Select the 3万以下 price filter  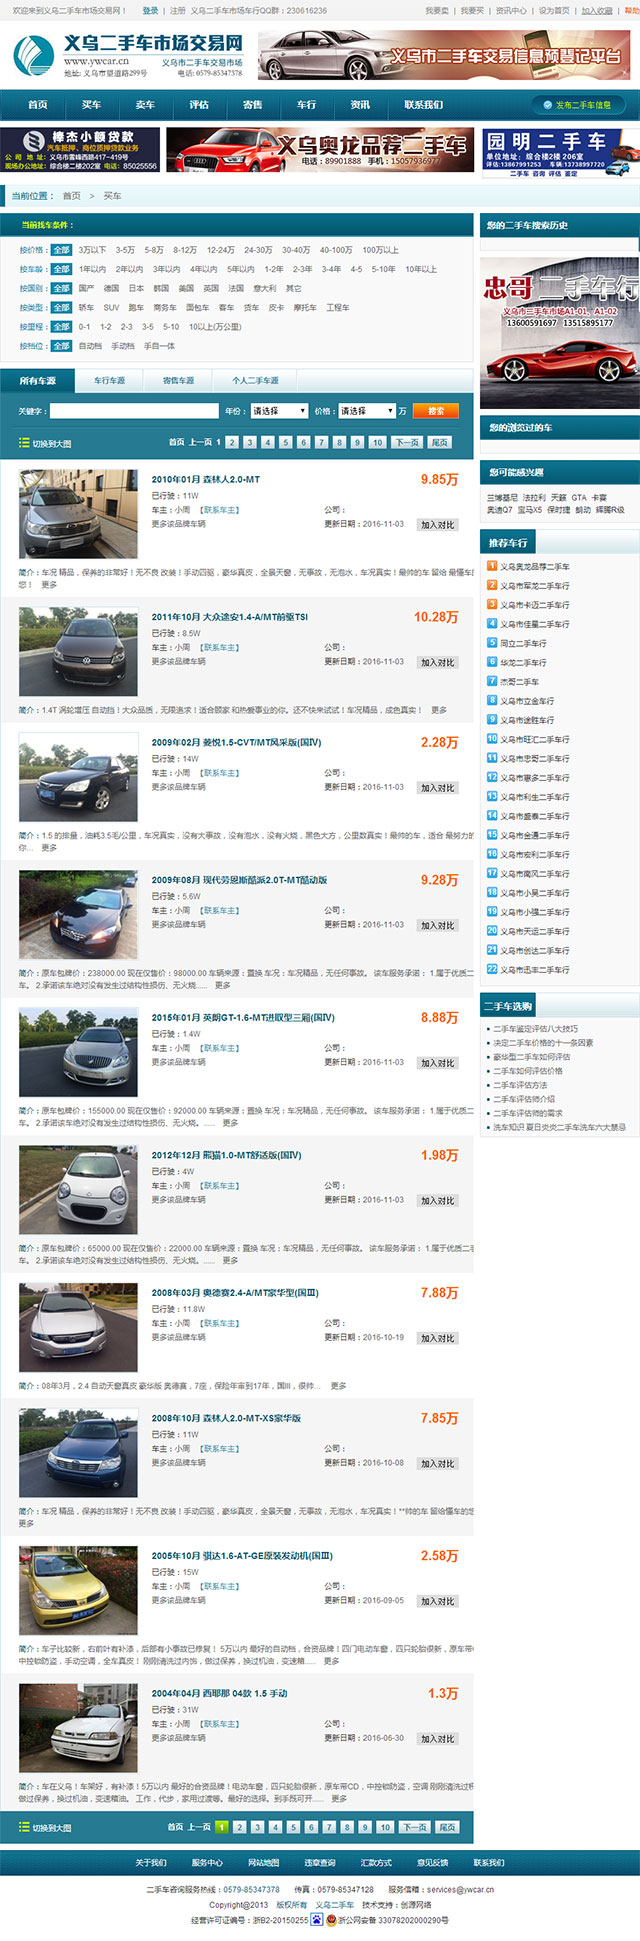(x=92, y=250)
